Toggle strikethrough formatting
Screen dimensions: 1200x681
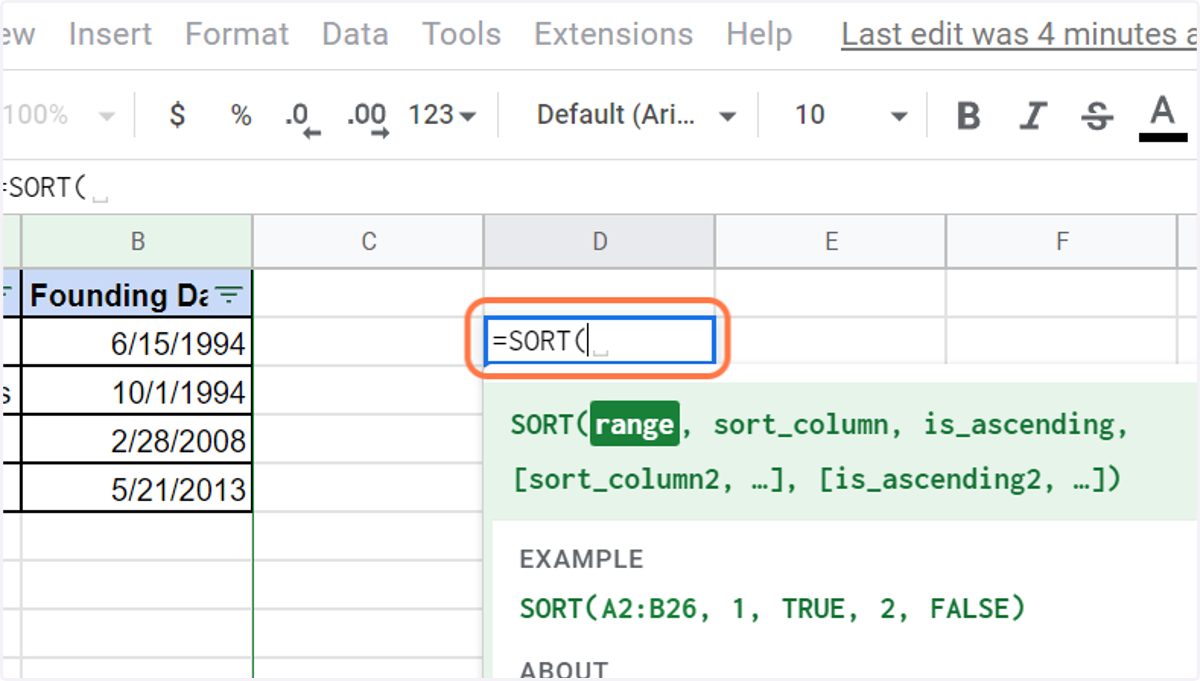pos(1097,116)
